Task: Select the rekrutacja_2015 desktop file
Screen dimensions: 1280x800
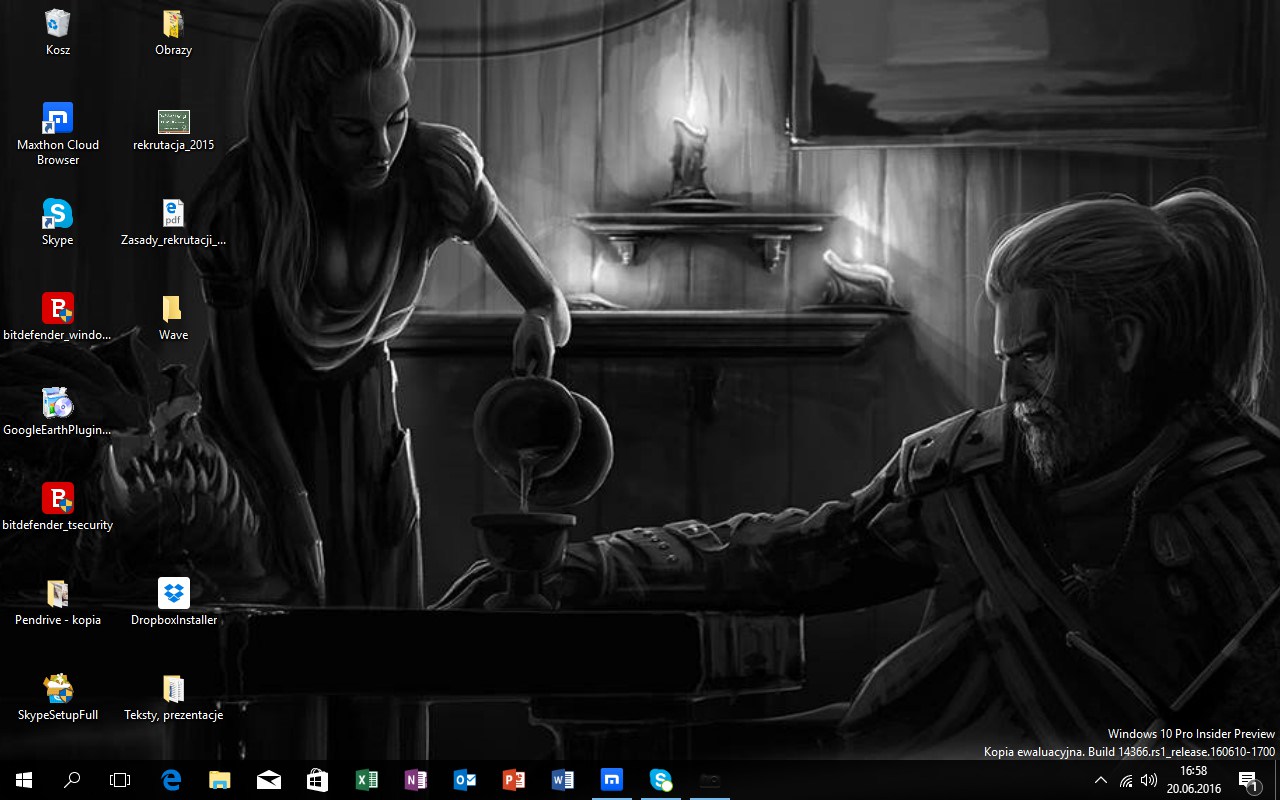Action: [173, 128]
